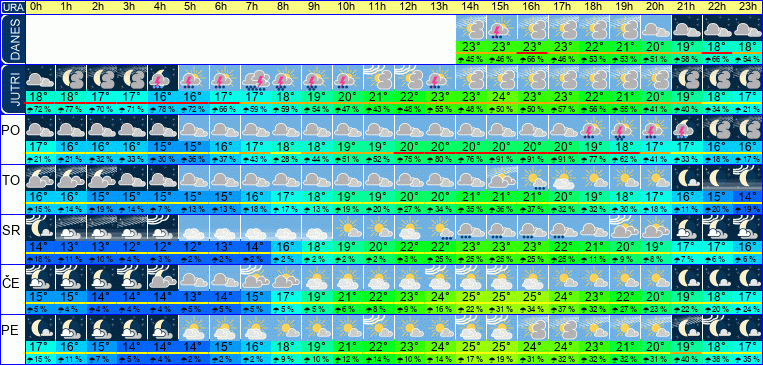Click the 91 % precipitation value for PO at 15h

tap(501, 159)
